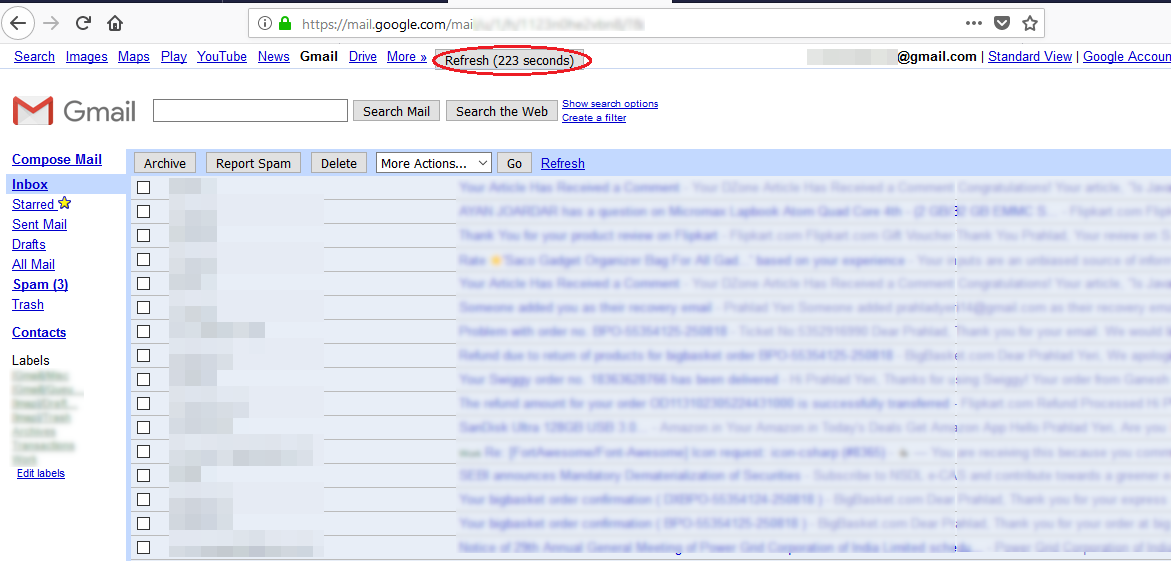1171x561 pixels.
Task: Open the Search link in the top bar
Action: tap(34, 56)
